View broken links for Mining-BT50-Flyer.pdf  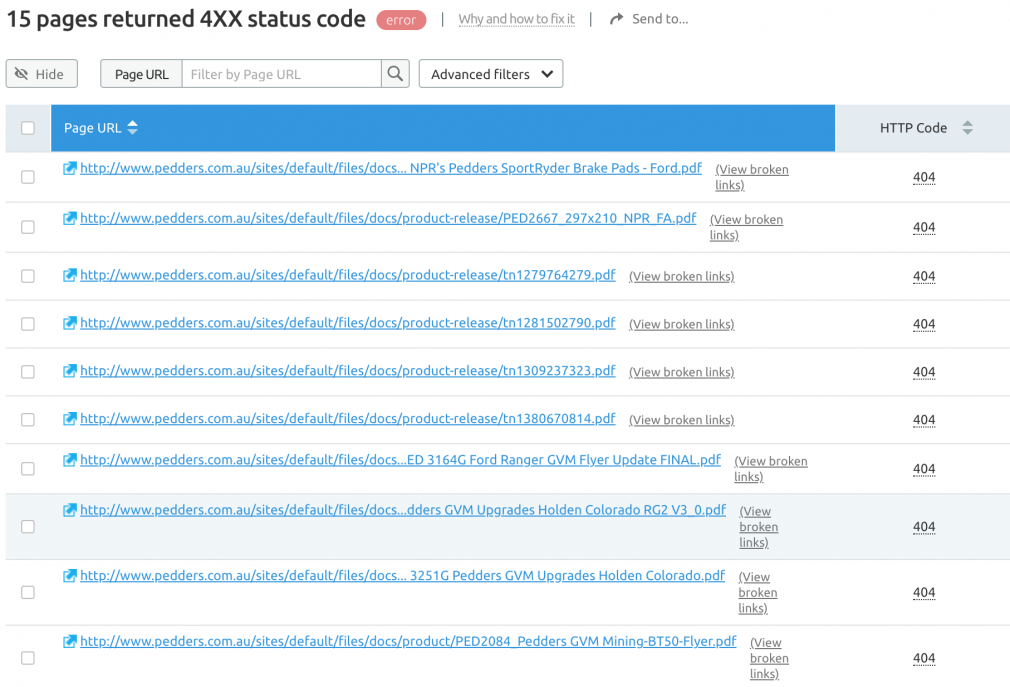click(770, 658)
